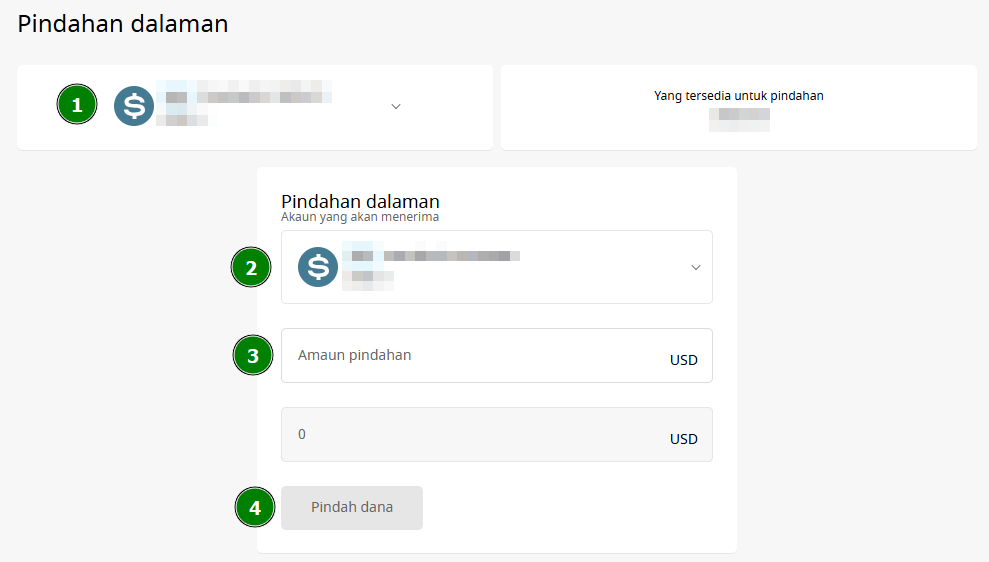Click USD label in converted field

click(x=684, y=439)
